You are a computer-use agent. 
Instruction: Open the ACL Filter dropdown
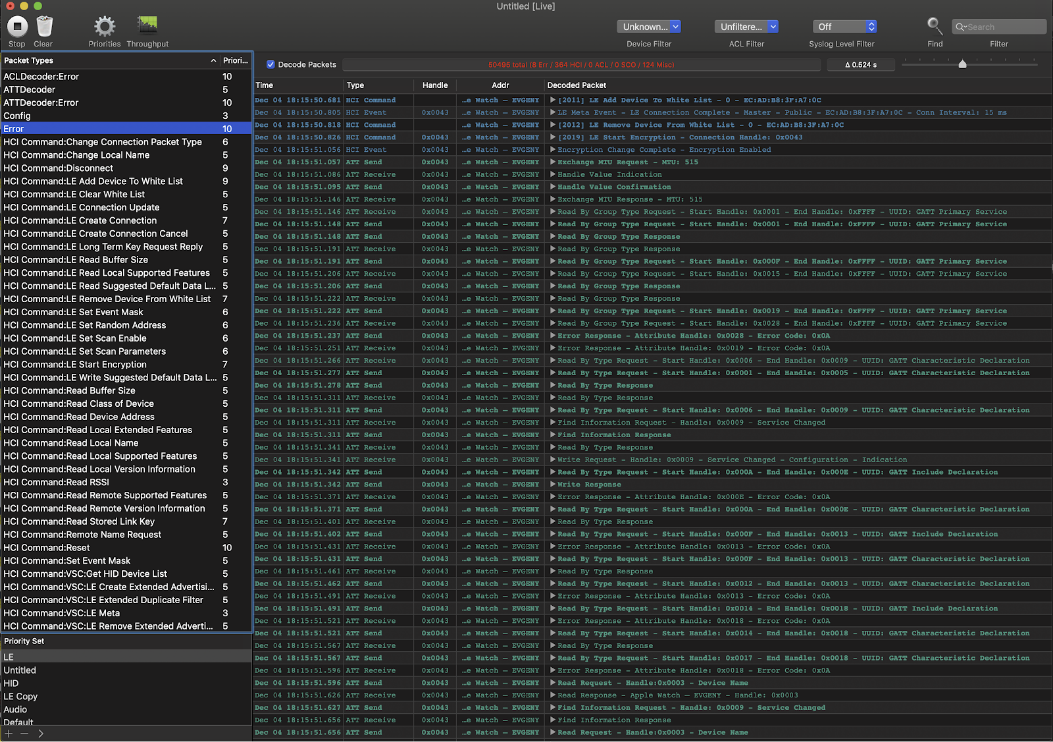746,27
